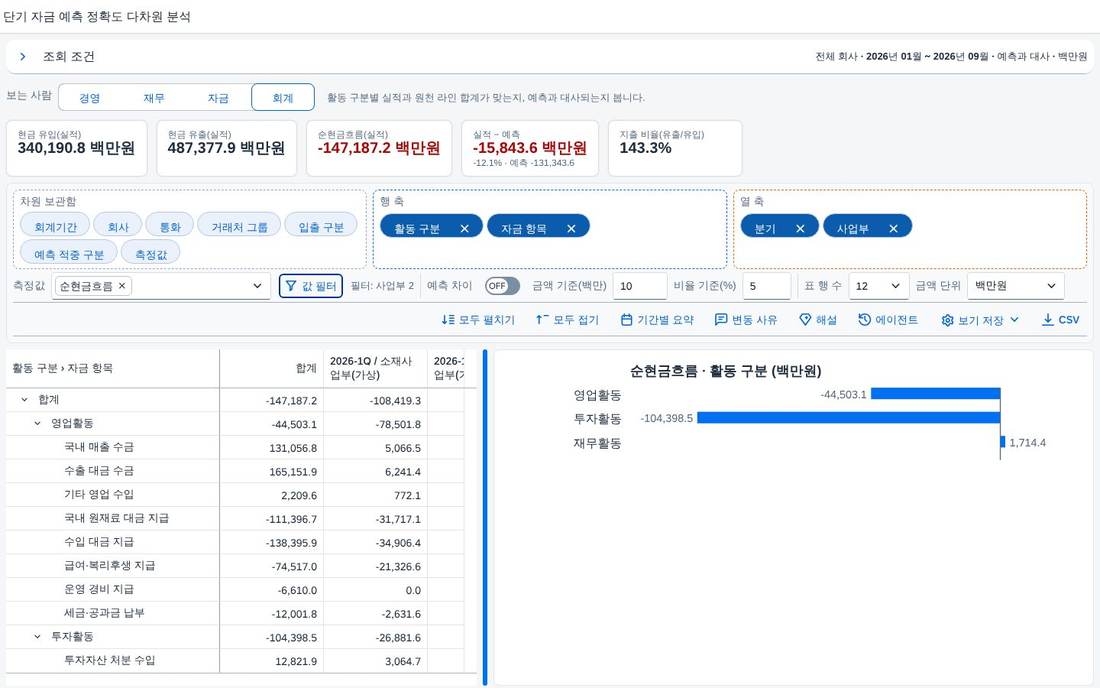1100x688 pixels.
Task: Click the 필터: 사업부 2 indicator
Action: tap(382, 286)
